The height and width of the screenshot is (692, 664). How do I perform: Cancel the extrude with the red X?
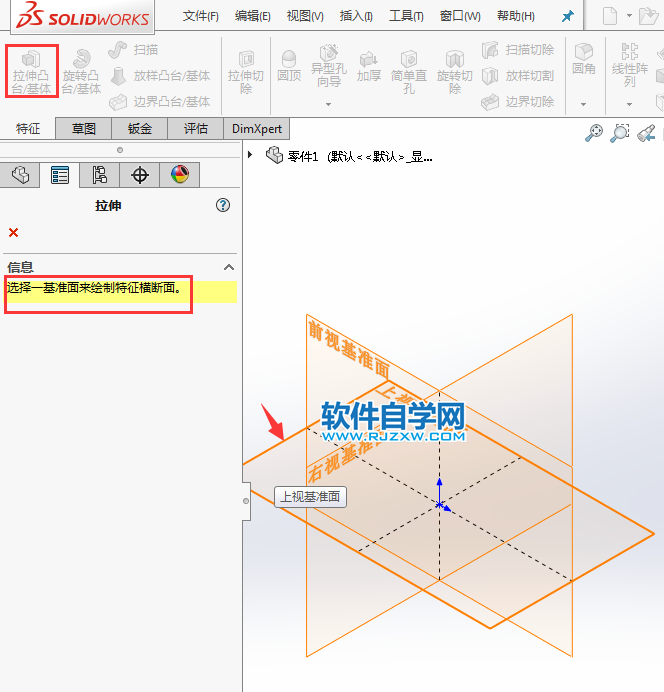coord(14,233)
